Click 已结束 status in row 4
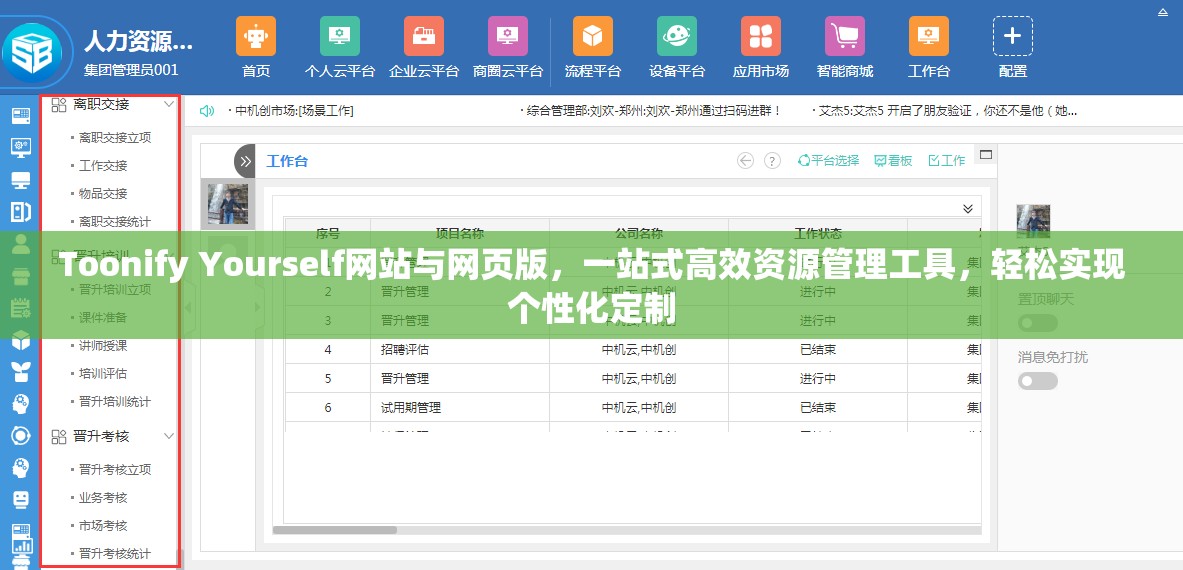The image size is (1183, 570). point(818,350)
